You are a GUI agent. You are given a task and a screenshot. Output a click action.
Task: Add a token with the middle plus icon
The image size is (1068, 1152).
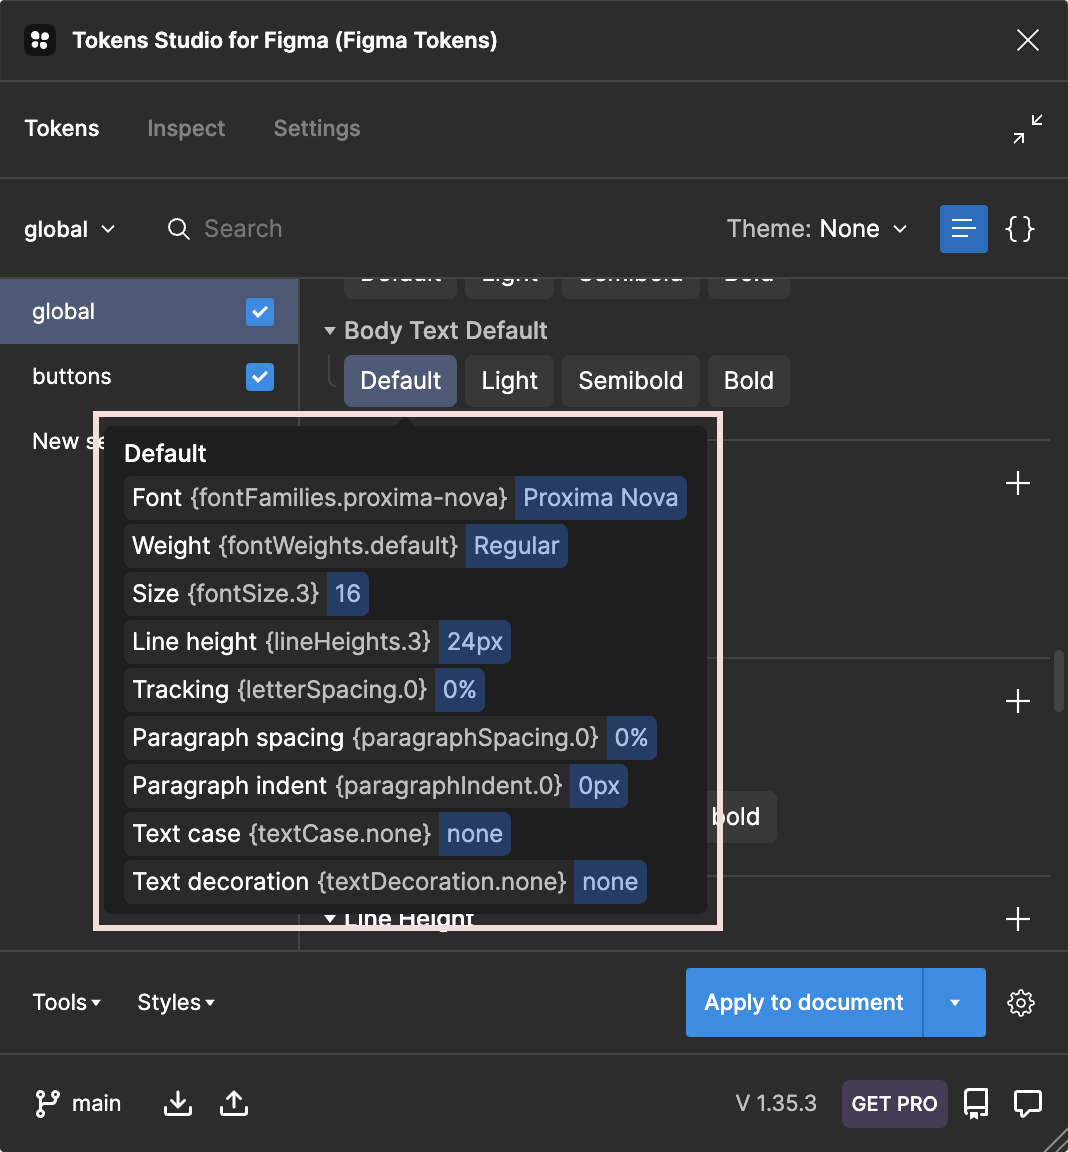pyautogui.click(x=1017, y=702)
